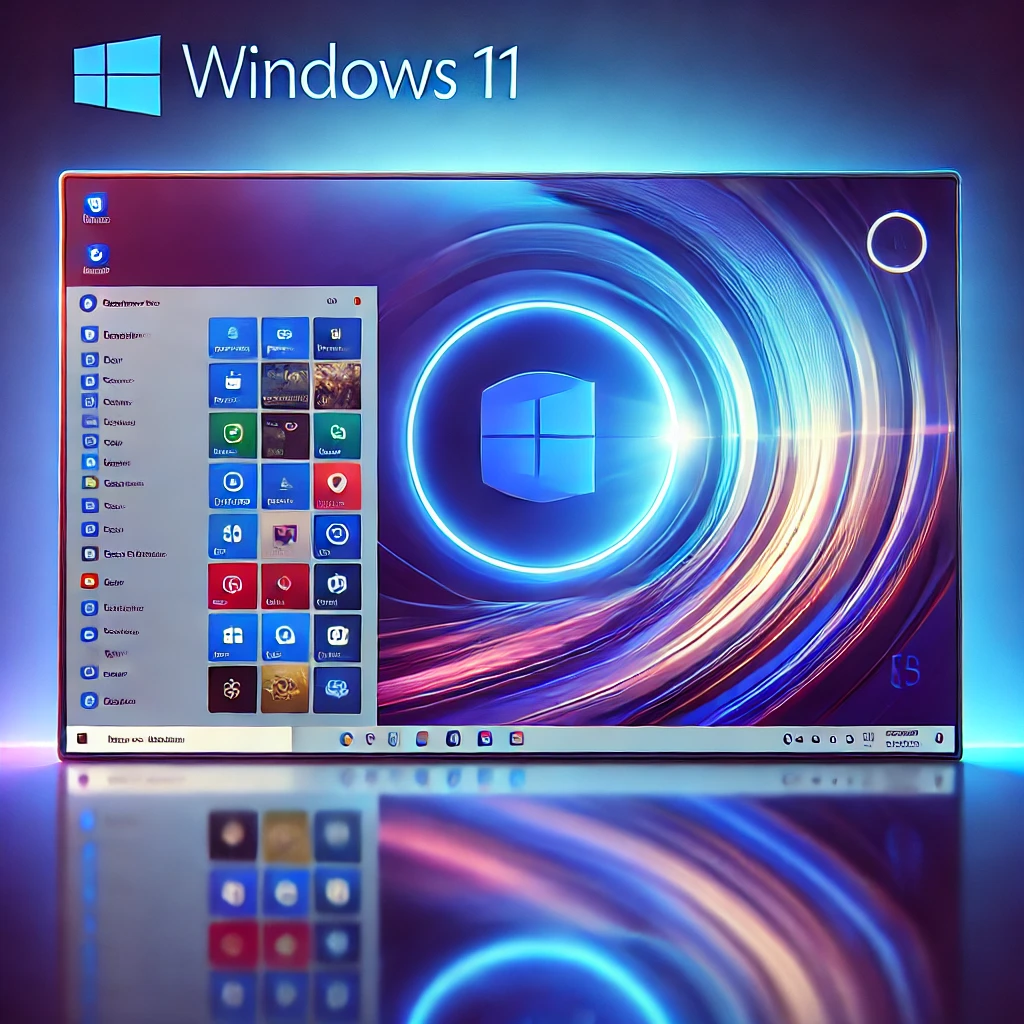
Task: Launch the dark blue tile with cloud icon
Action: pos(337,690)
